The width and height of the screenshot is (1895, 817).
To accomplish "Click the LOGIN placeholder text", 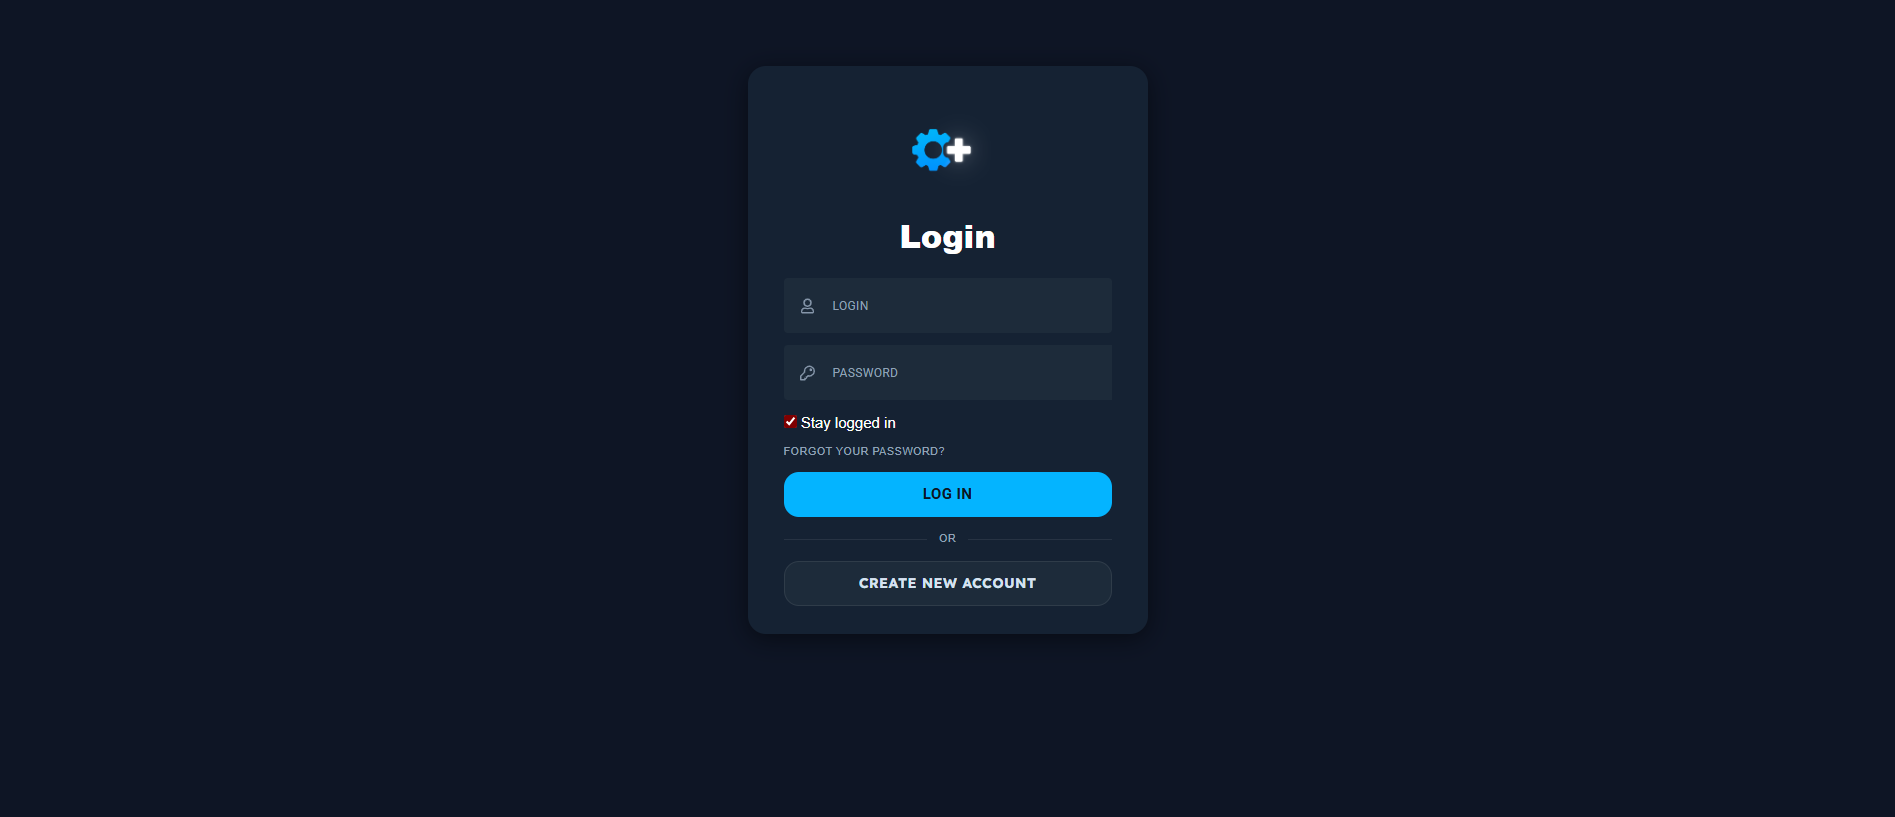I will click(x=850, y=306).
